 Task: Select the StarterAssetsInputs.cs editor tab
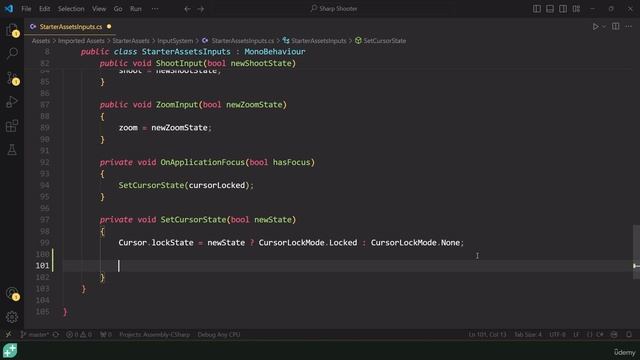(x=71, y=27)
